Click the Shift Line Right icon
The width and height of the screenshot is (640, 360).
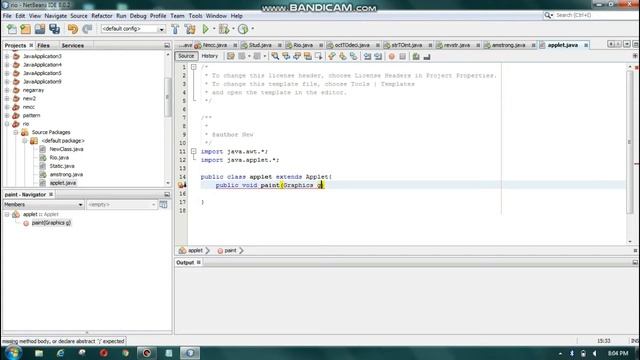tap(378, 56)
